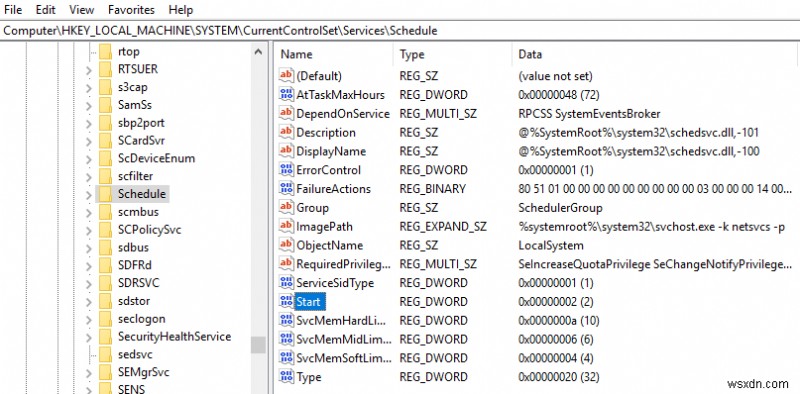Select the SENS registry key
Screen dimensions: 800x394
[131, 389]
